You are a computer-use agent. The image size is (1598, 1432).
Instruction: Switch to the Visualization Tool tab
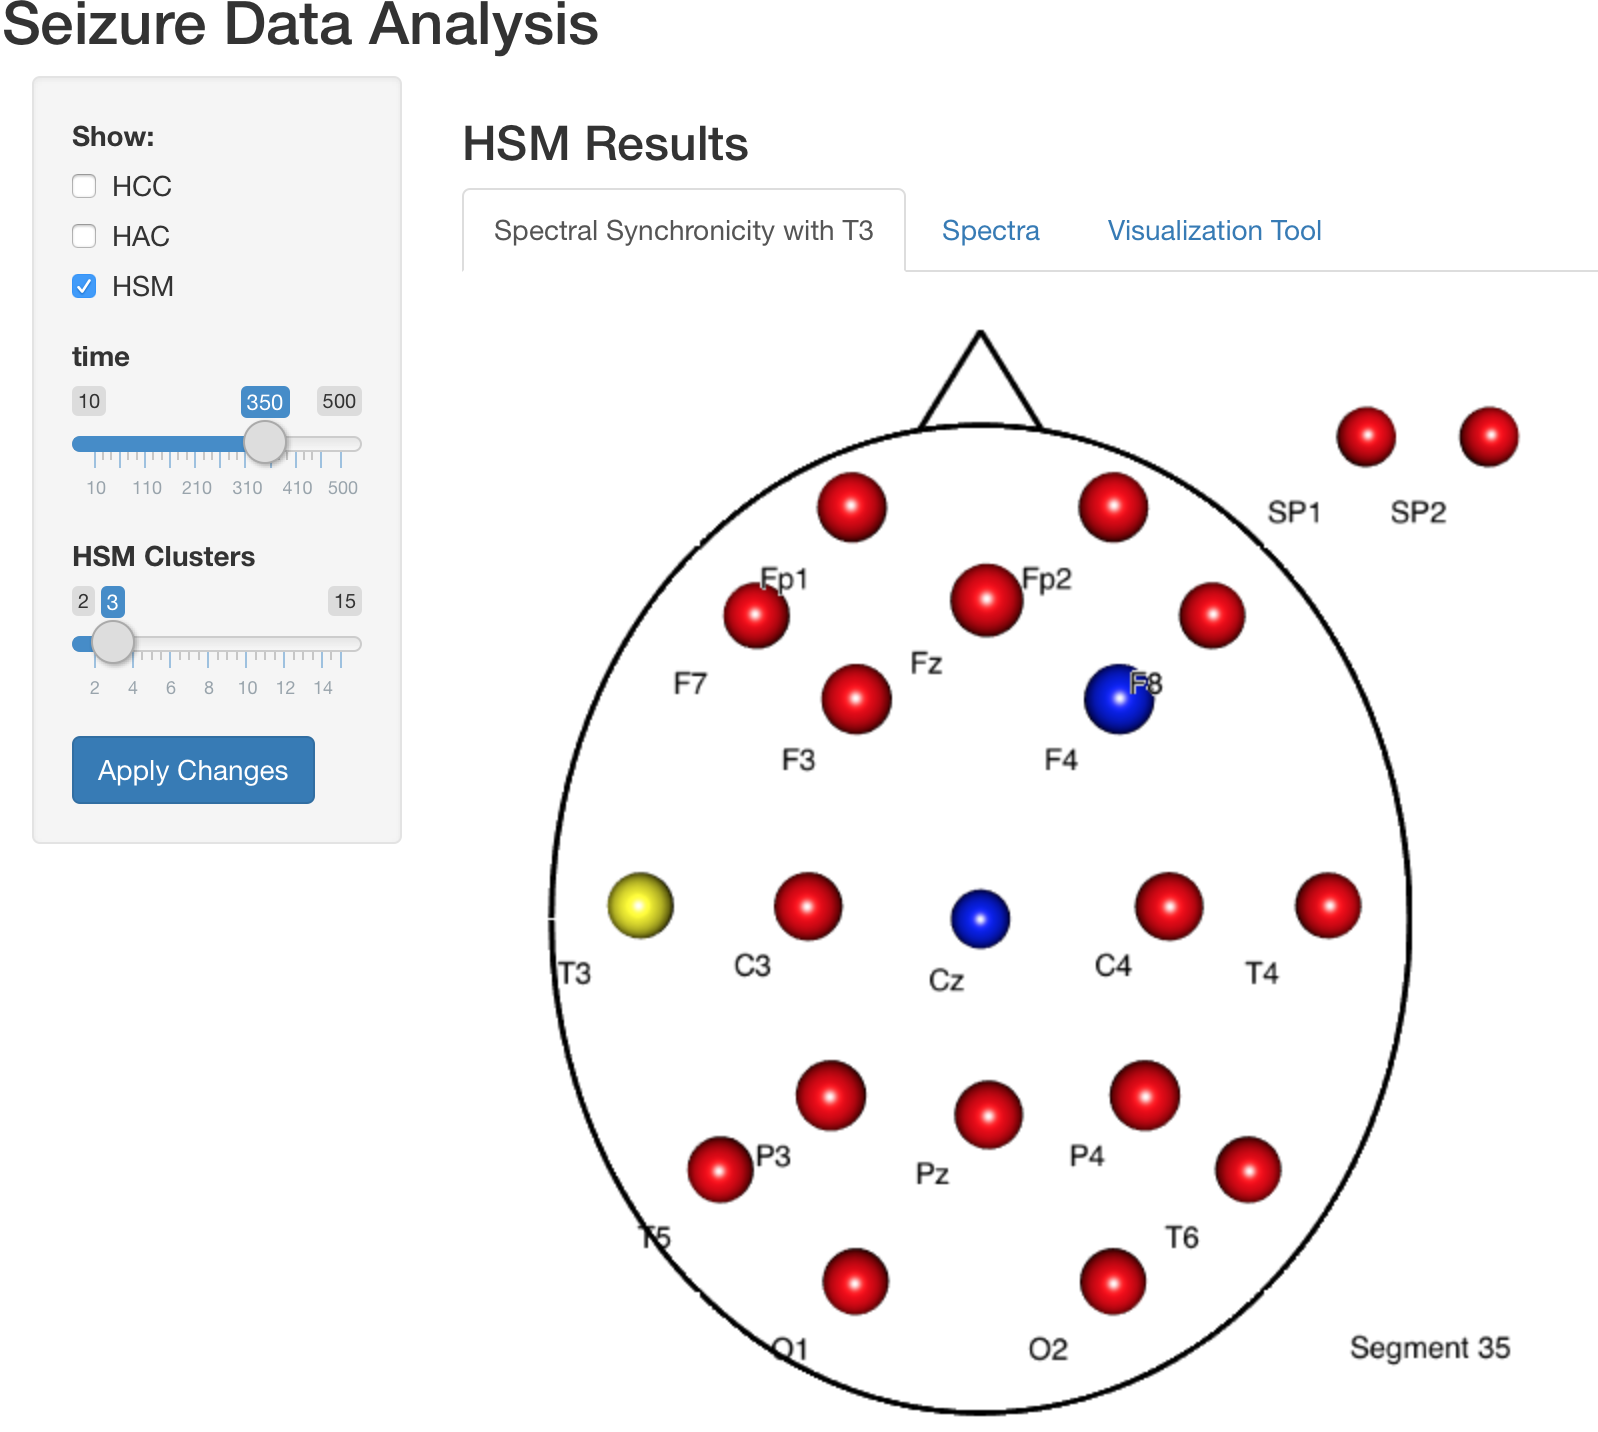tap(1214, 231)
